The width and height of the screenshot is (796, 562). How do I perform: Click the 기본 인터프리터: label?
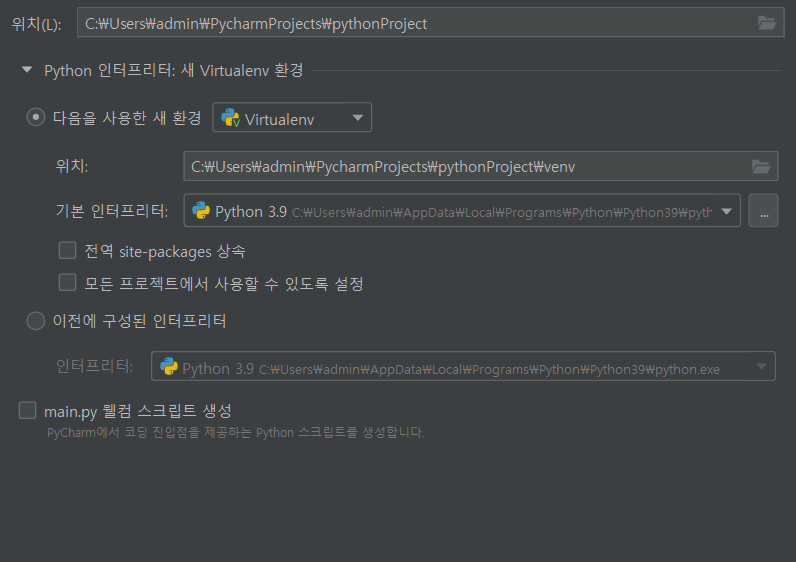pyautogui.click(x=112, y=211)
